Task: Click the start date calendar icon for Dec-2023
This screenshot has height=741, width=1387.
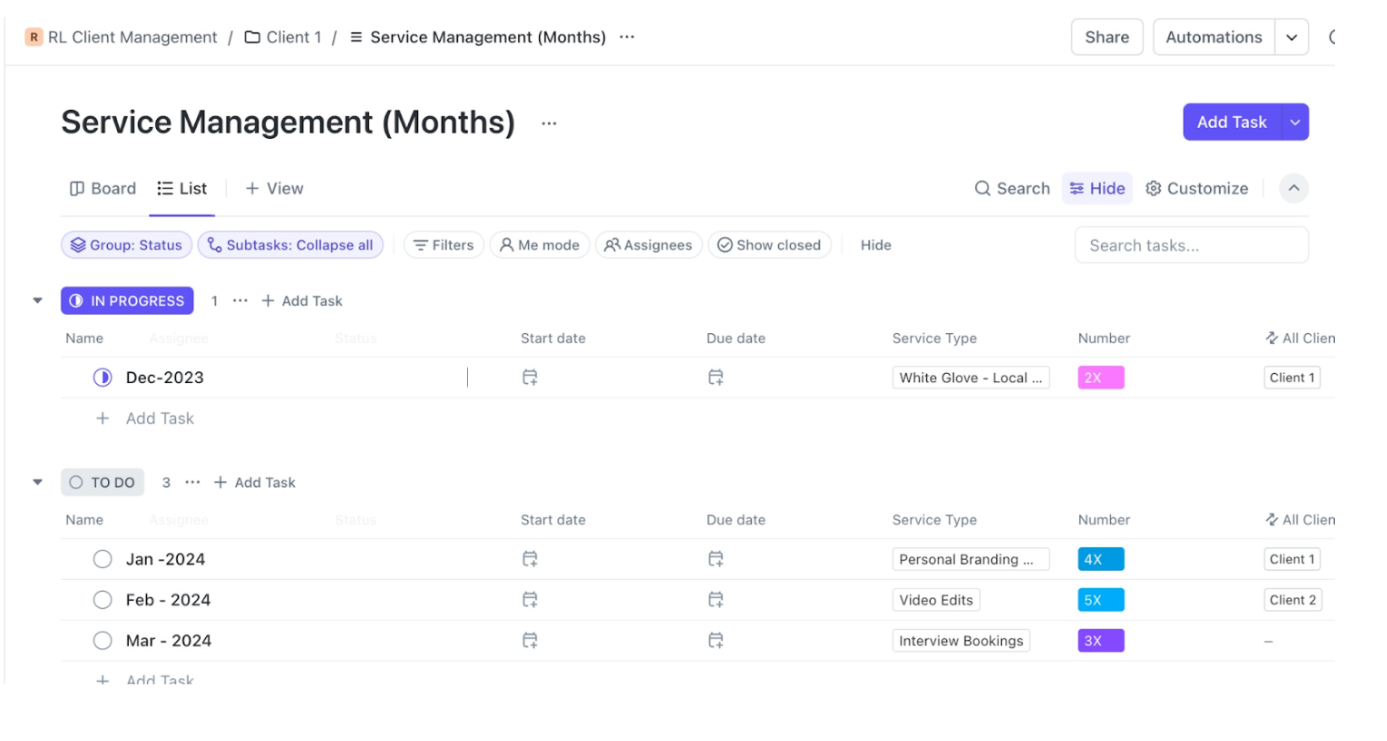Action: [x=530, y=378]
